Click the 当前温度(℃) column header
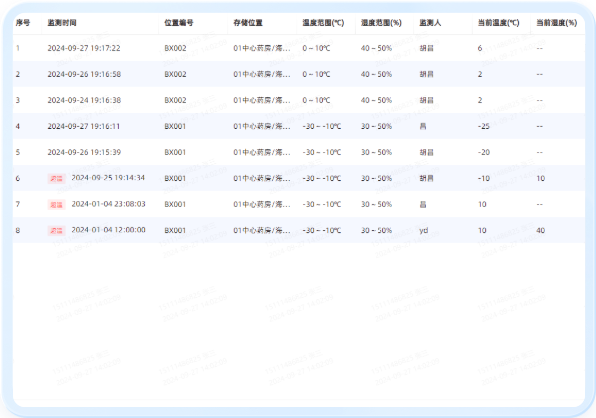Viewport: 596px width, 418px height. [x=498, y=23]
